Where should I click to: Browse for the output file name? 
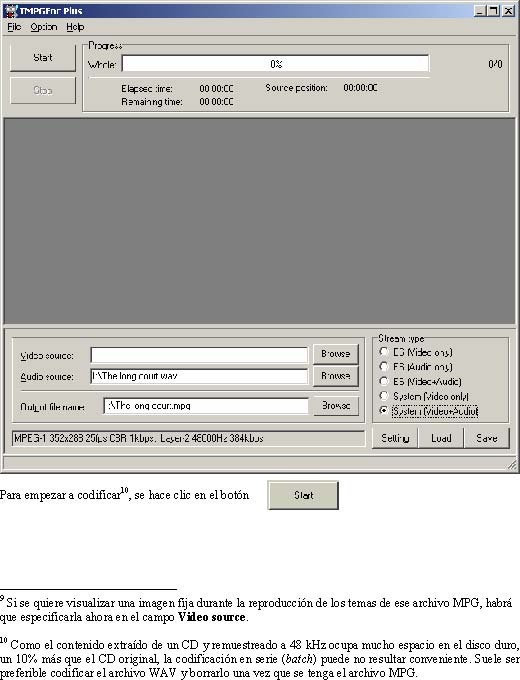pos(336,405)
